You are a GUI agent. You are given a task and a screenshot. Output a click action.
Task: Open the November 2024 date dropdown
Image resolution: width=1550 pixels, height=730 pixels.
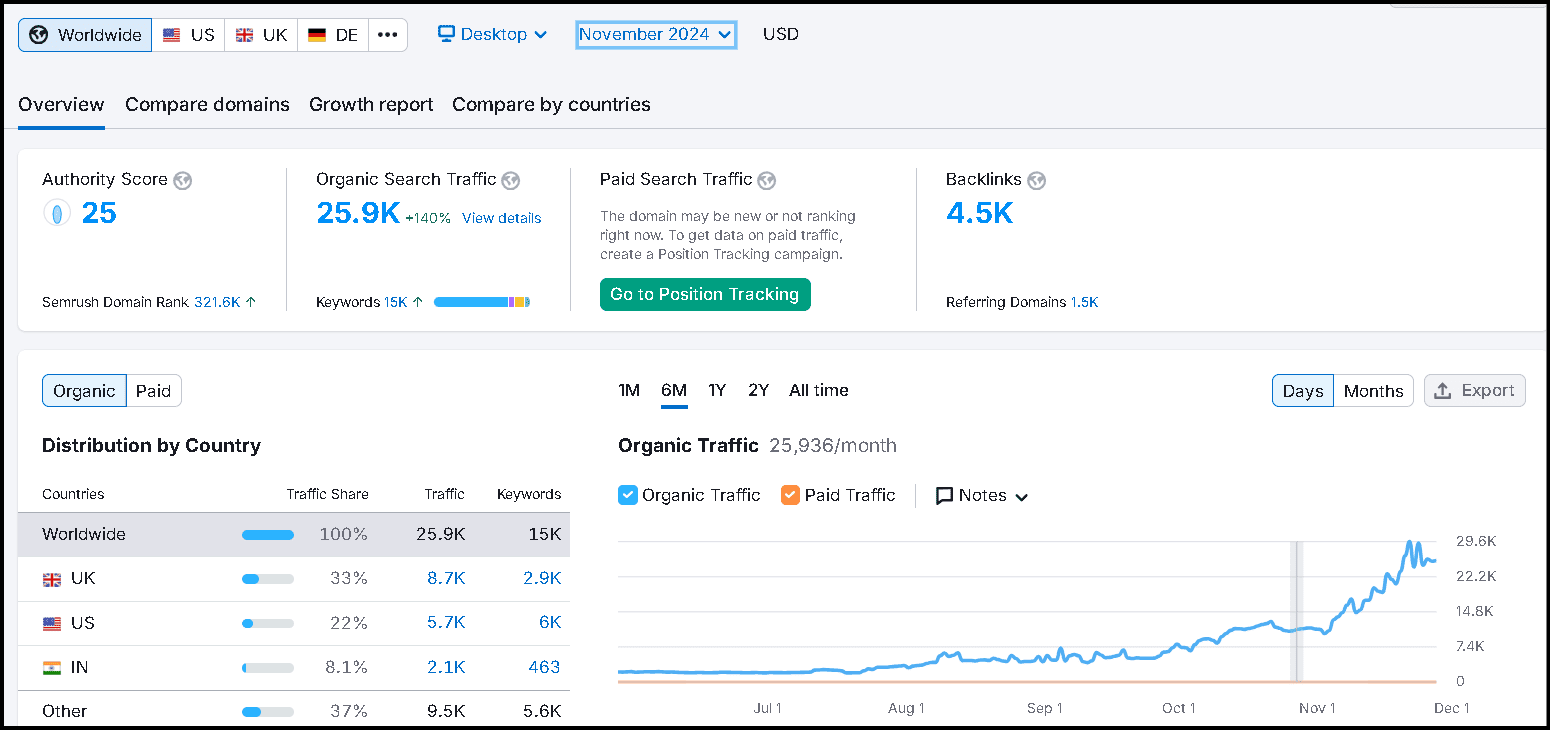656,35
